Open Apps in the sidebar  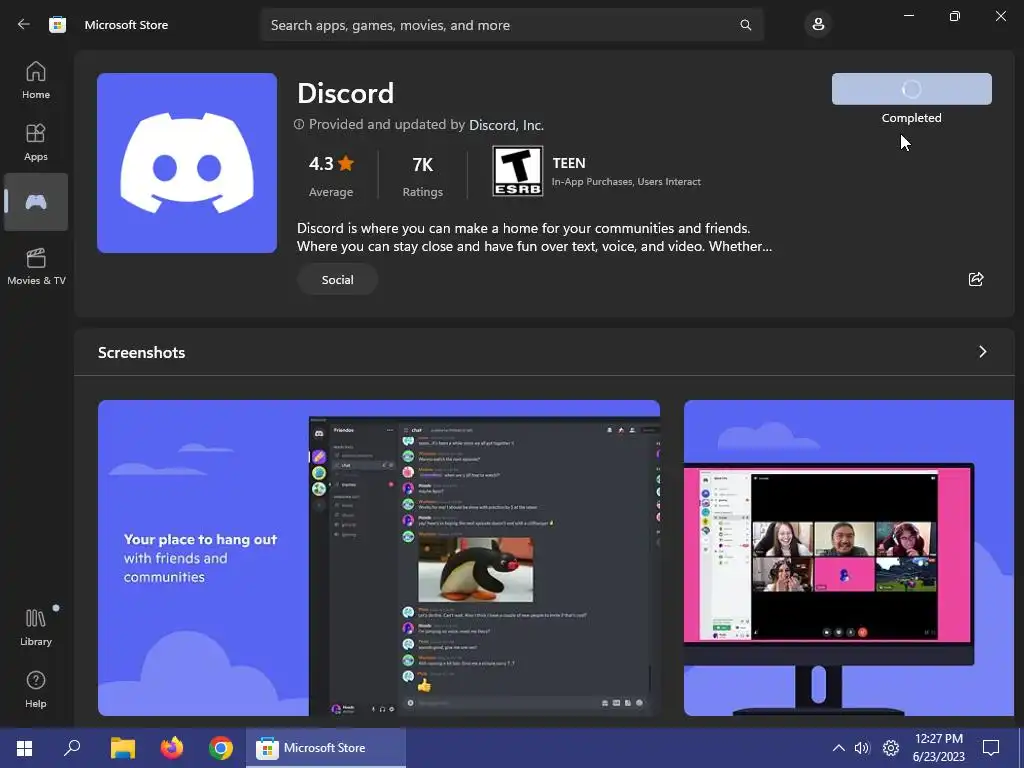[x=36, y=142]
